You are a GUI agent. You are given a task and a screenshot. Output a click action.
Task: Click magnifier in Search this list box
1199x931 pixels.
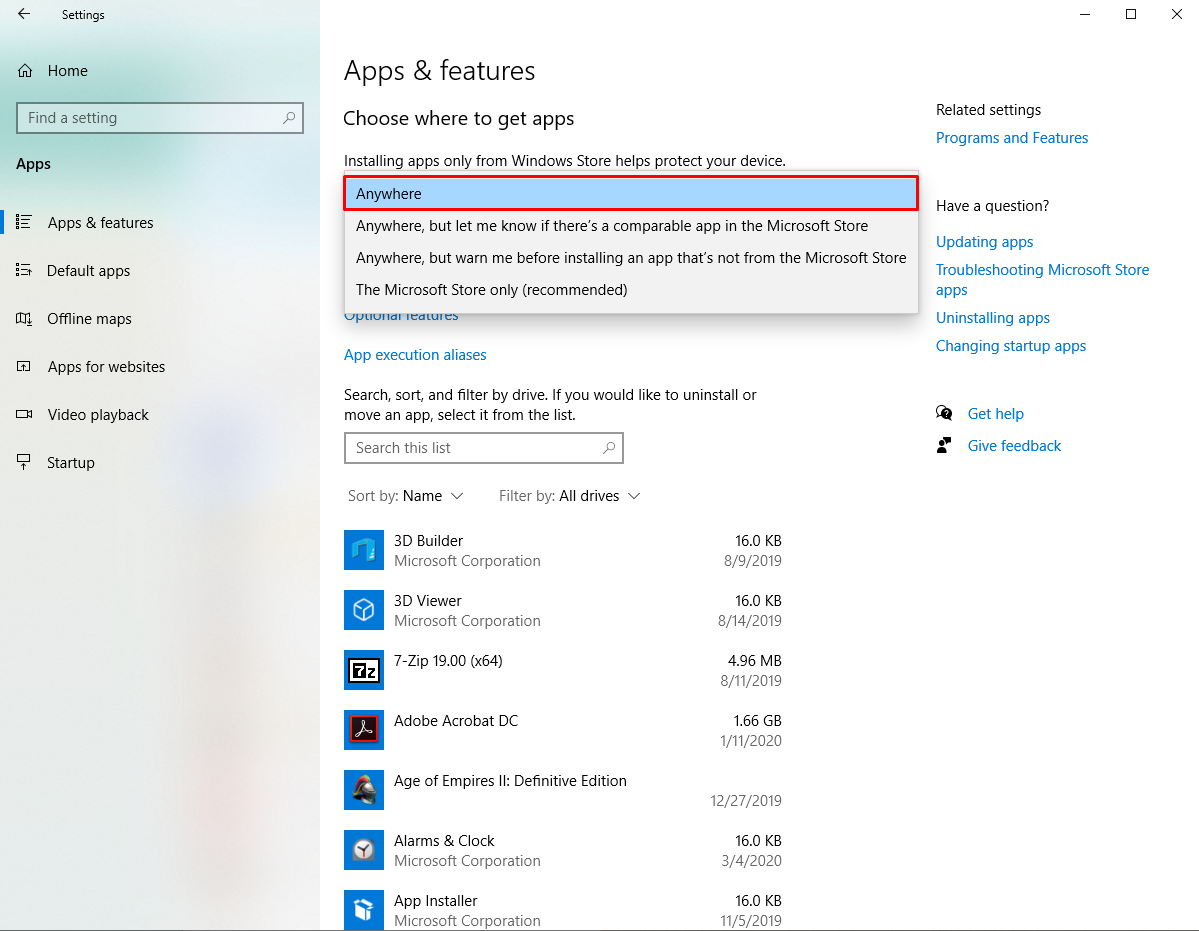[609, 448]
